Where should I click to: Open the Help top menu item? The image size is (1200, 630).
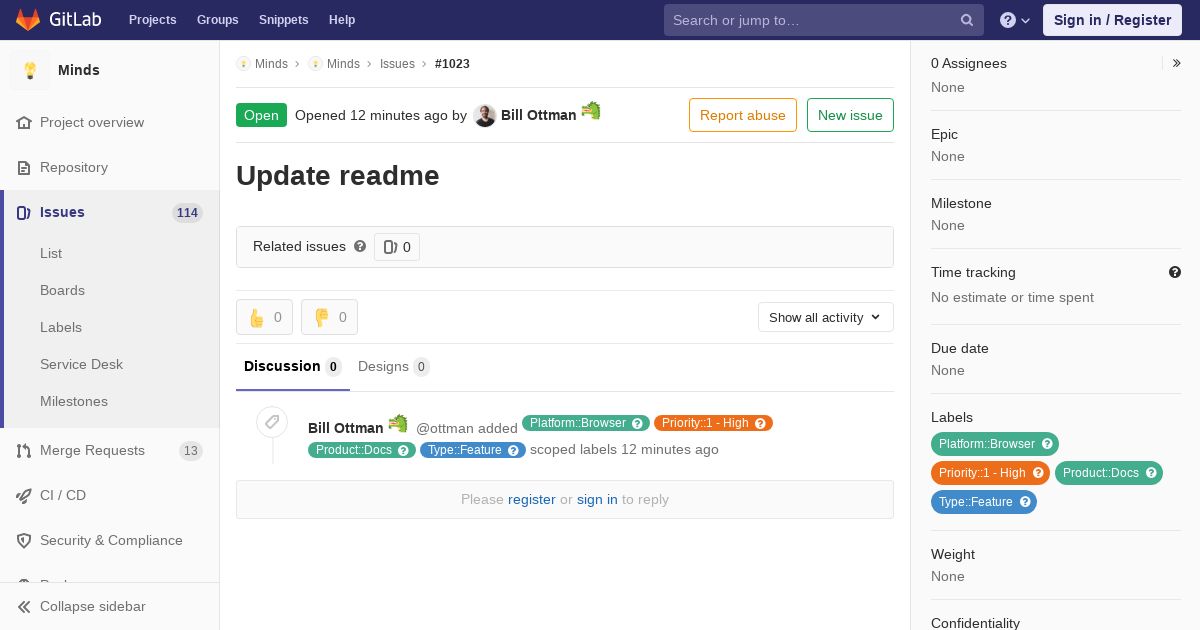(342, 20)
